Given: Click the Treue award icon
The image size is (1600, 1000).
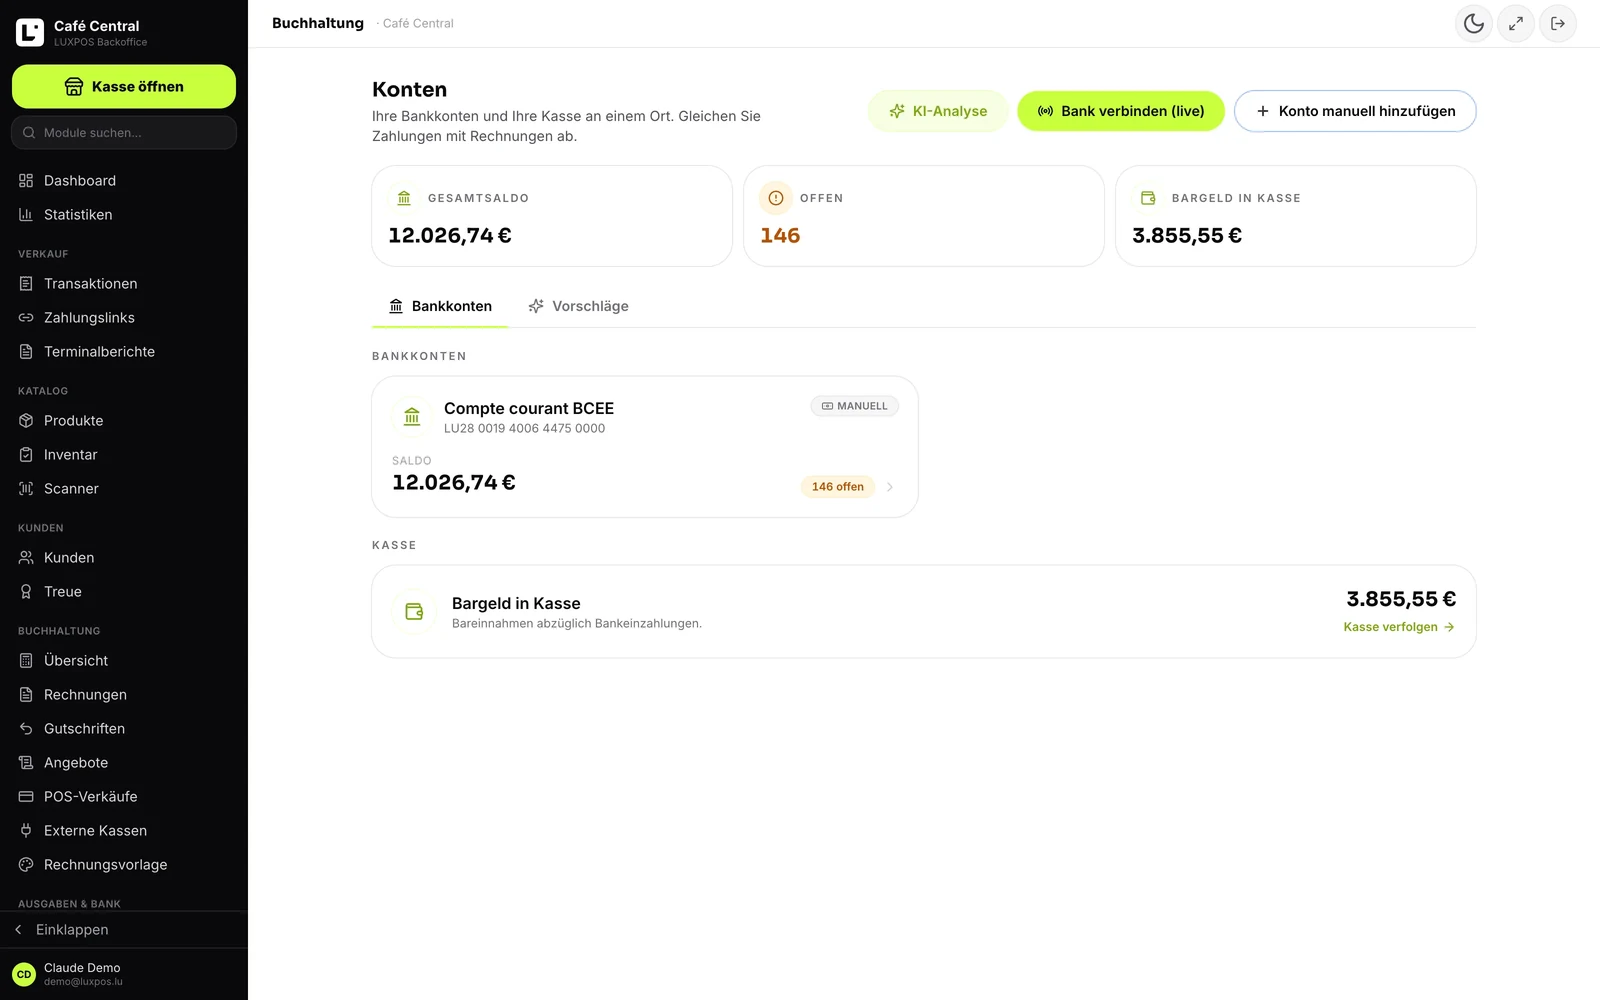Looking at the screenshot, I should pos(26,591).
